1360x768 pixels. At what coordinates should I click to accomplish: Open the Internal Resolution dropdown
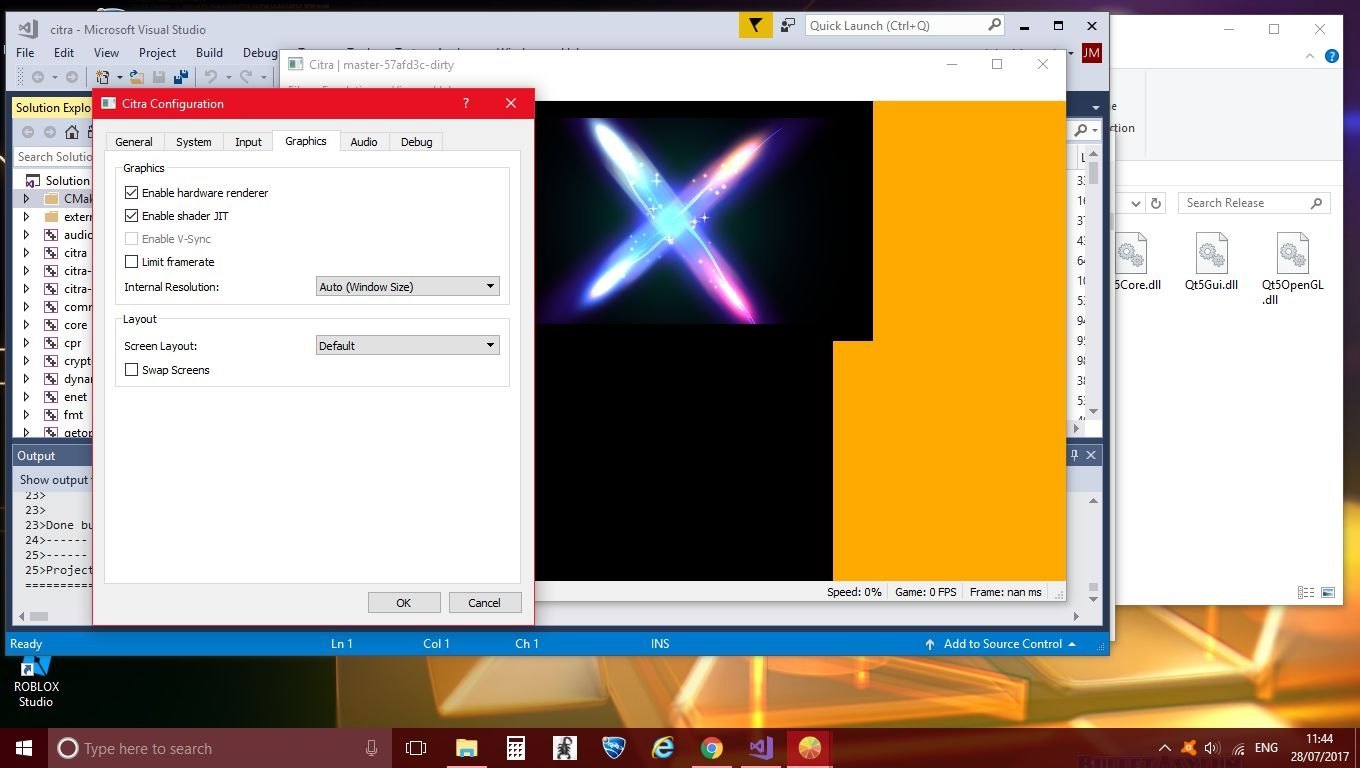(x=407, y=286)
